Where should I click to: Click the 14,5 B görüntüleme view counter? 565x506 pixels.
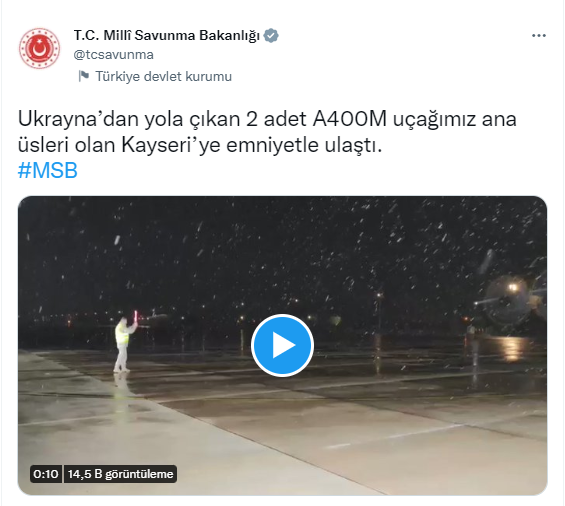click(x=120, y=474)
